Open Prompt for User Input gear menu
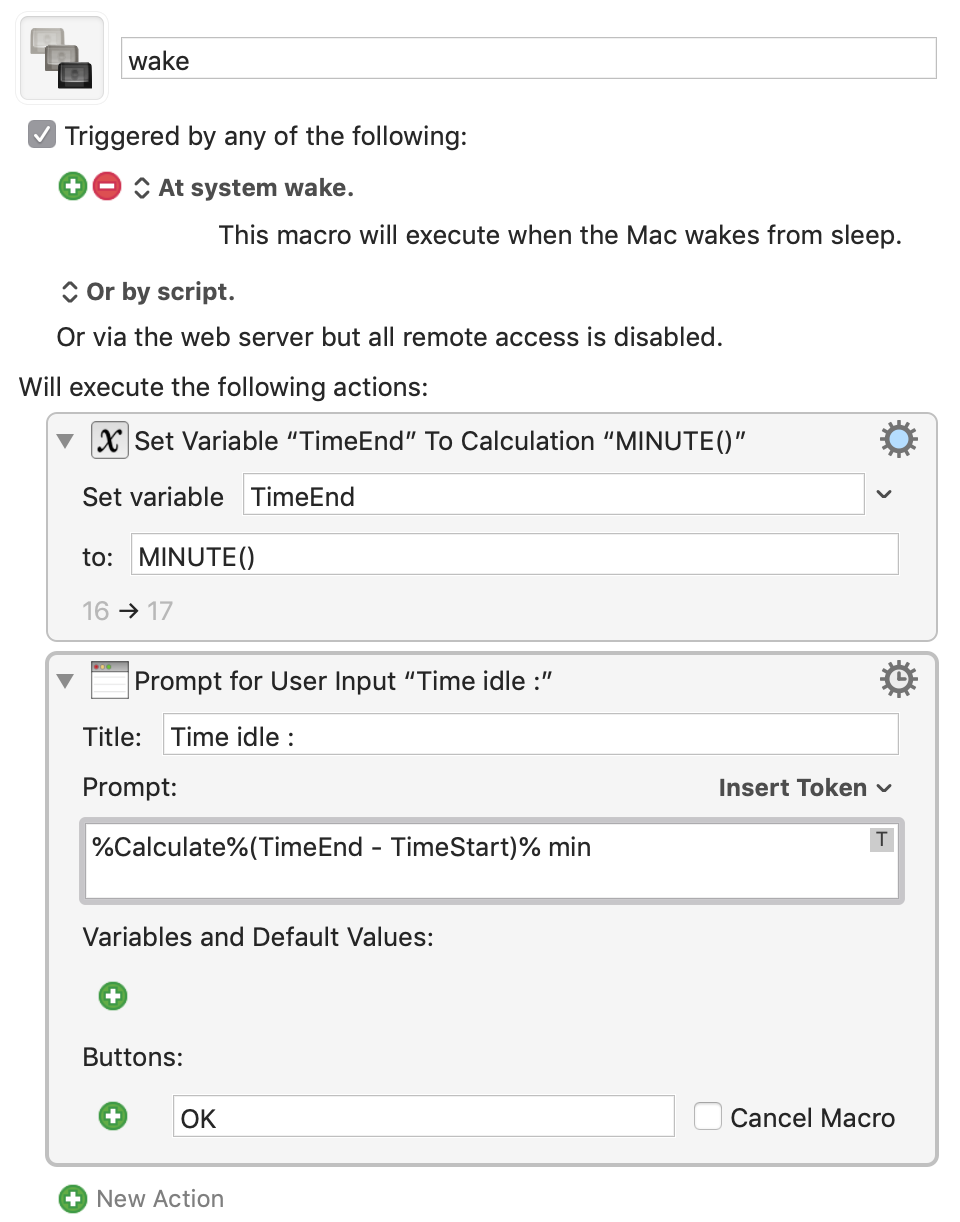The width and height of the screenshot is (960, 1222). point(898,680)
